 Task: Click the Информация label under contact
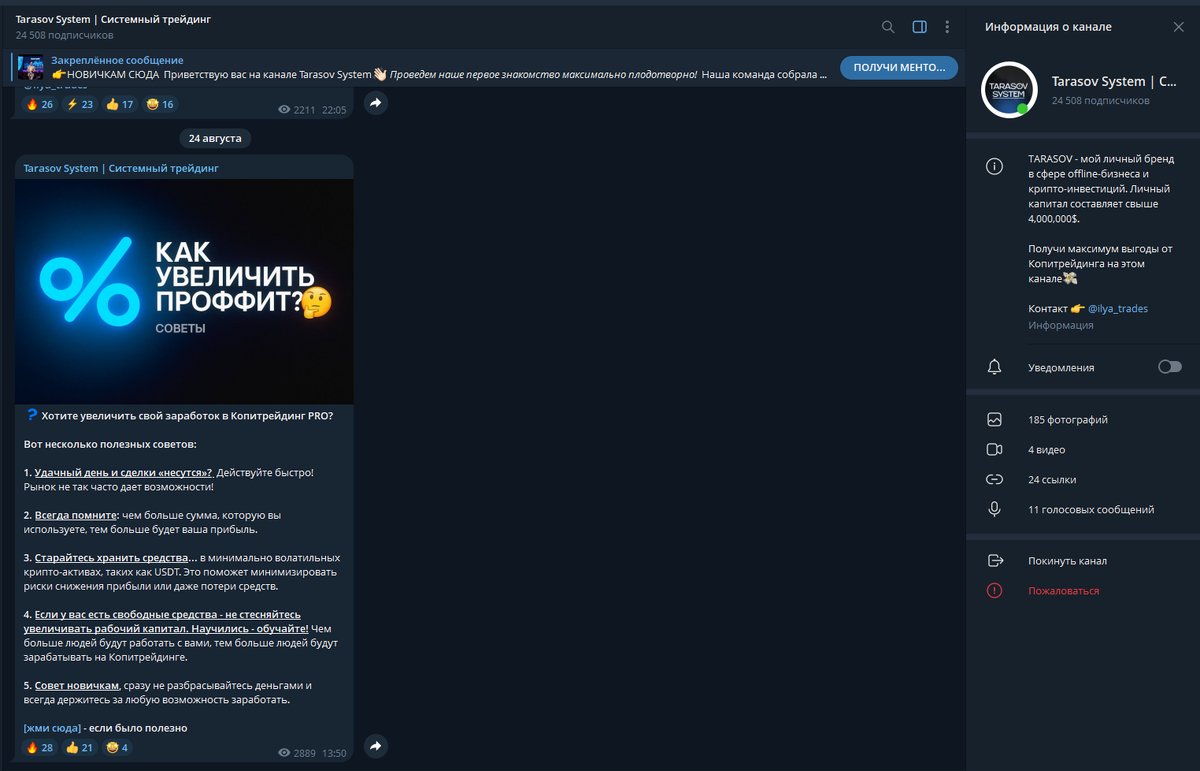click(1060, 325)
